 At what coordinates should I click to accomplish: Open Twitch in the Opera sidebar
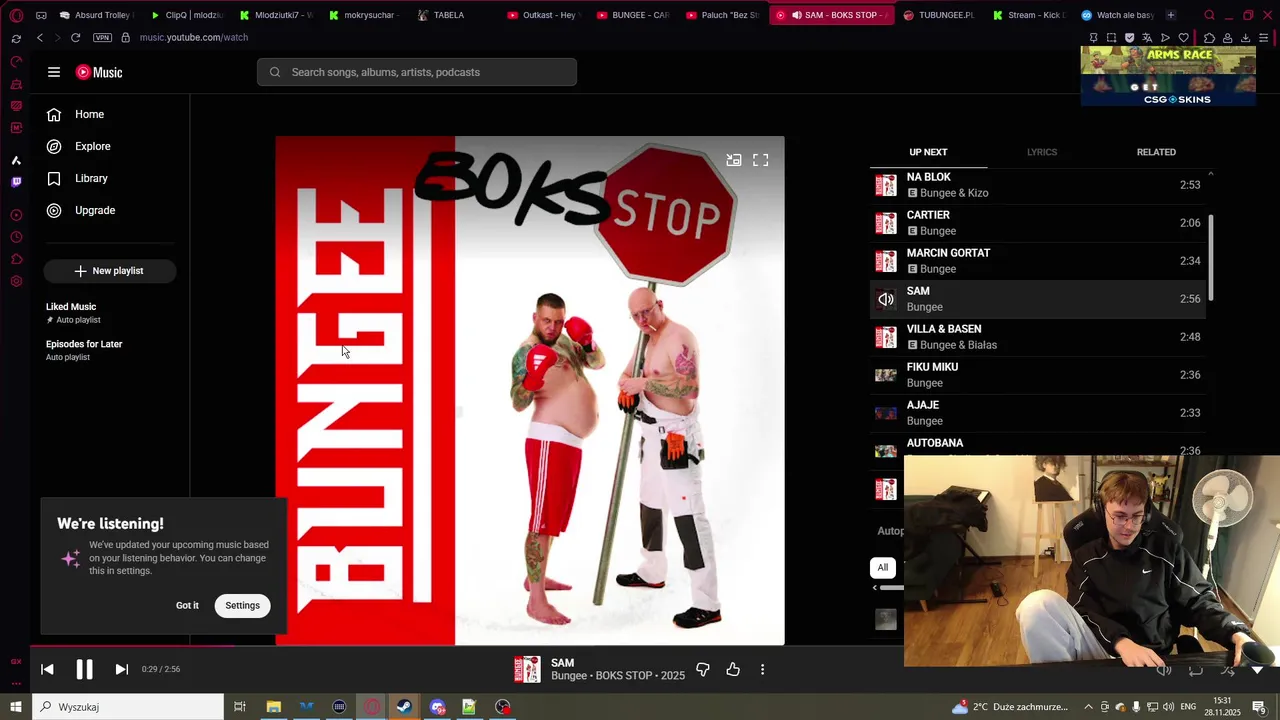(x=16, y=182)
